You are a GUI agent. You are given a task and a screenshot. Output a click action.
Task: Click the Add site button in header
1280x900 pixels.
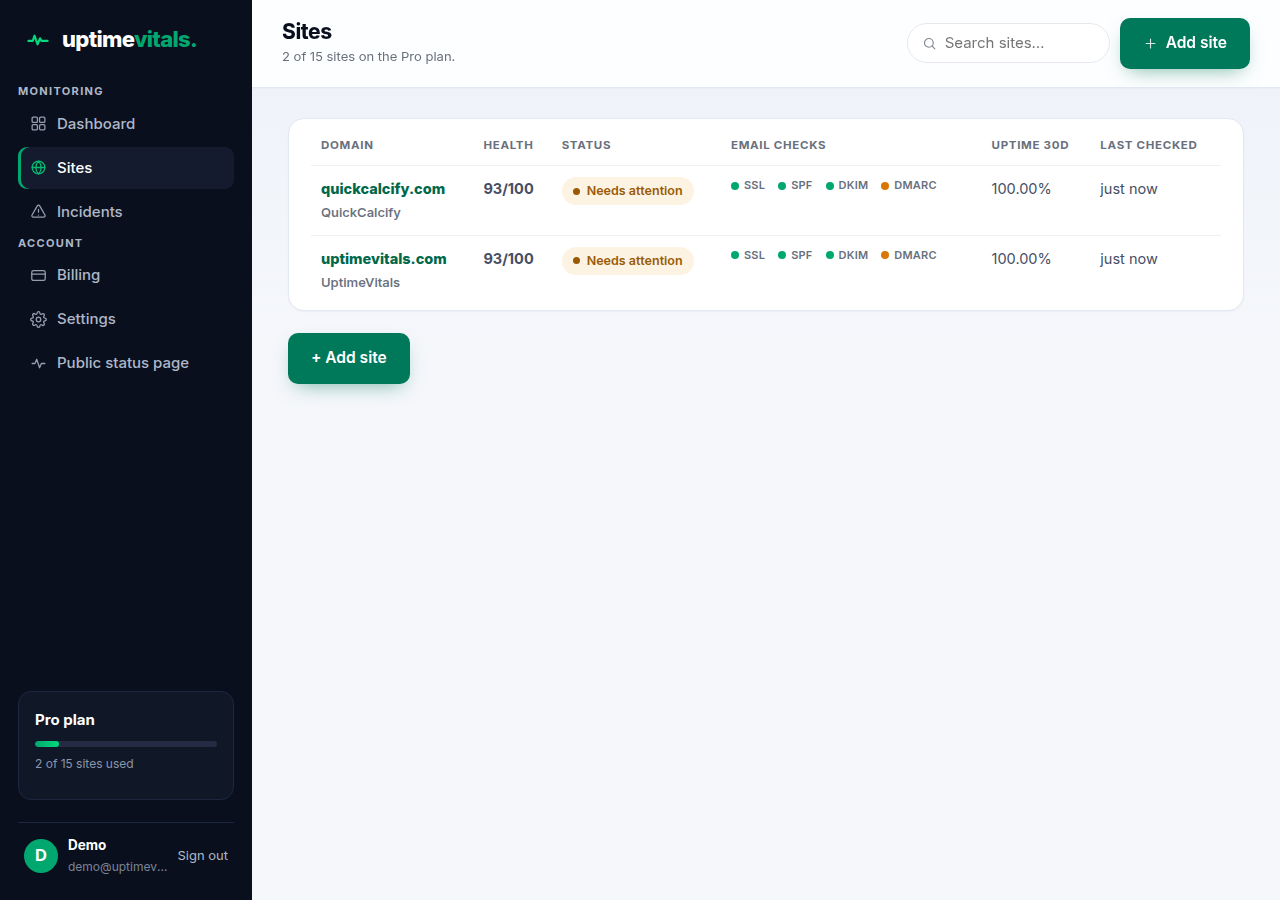tap(1185, 43)
